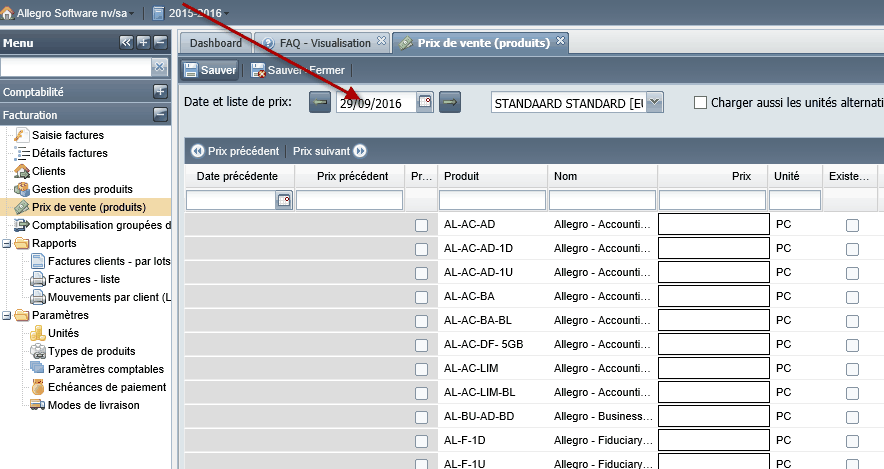Sort by Nom column header
This screenshot has width=884, height=469.
(602, 176)
